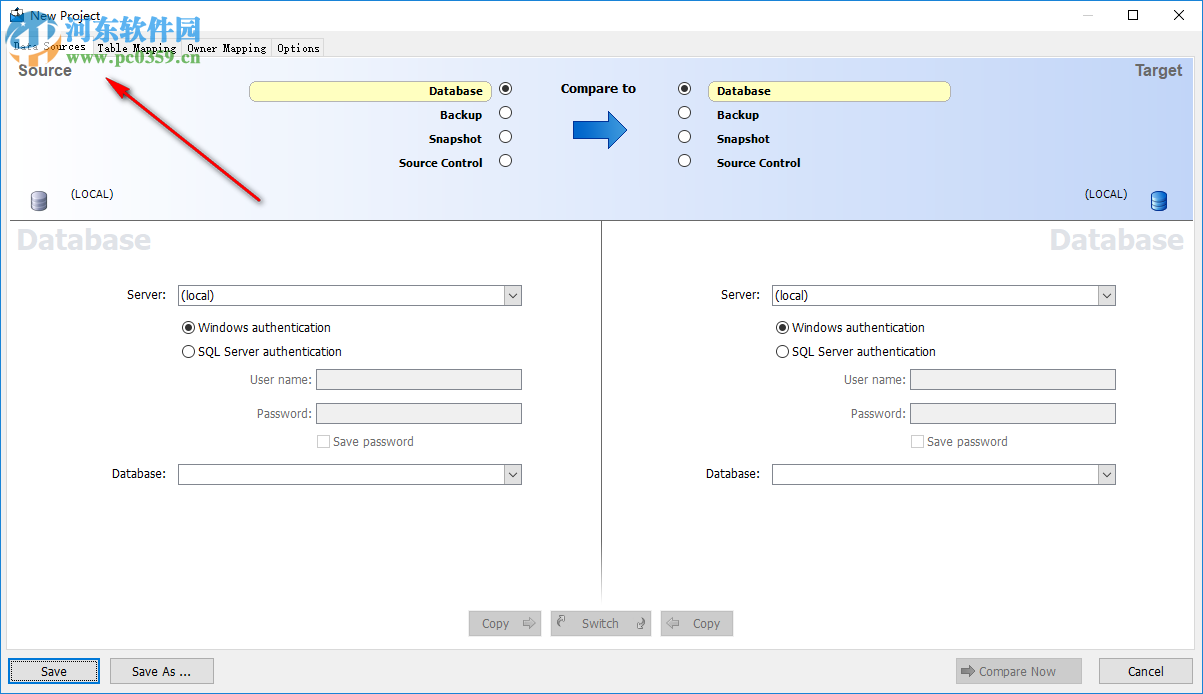Click the Save As button
The width and height of the screenshot is (1203, 694).
click(161, 671)
